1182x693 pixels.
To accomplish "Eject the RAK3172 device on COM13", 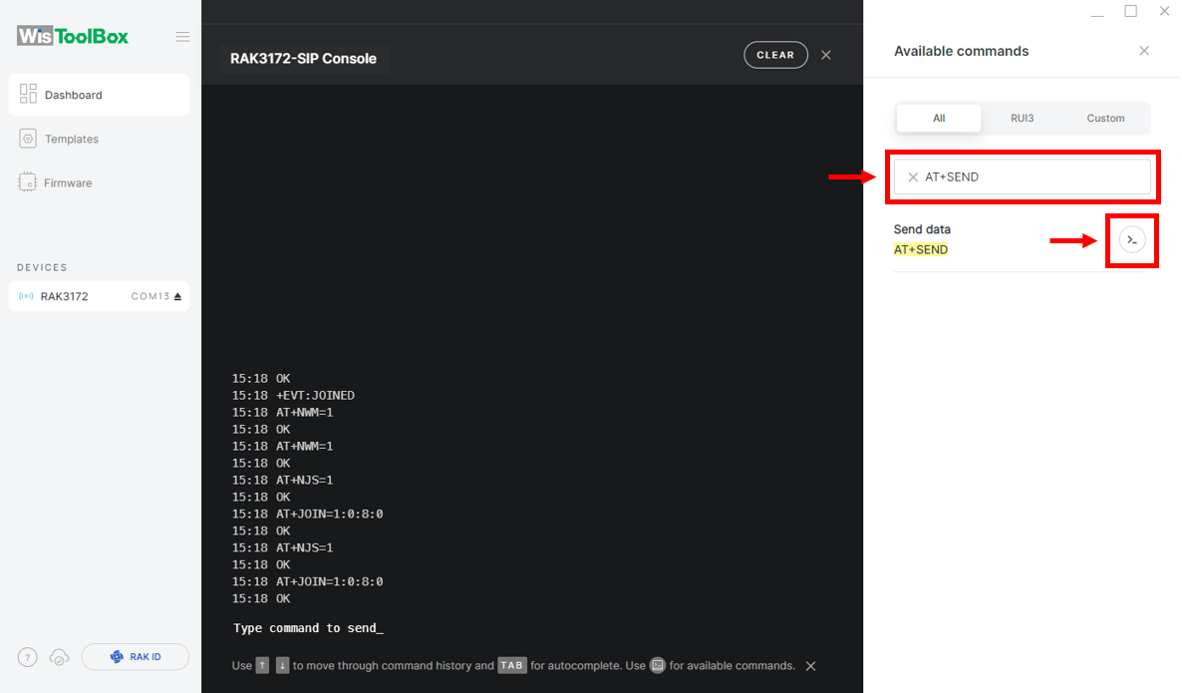I will [x=178, y=296].
